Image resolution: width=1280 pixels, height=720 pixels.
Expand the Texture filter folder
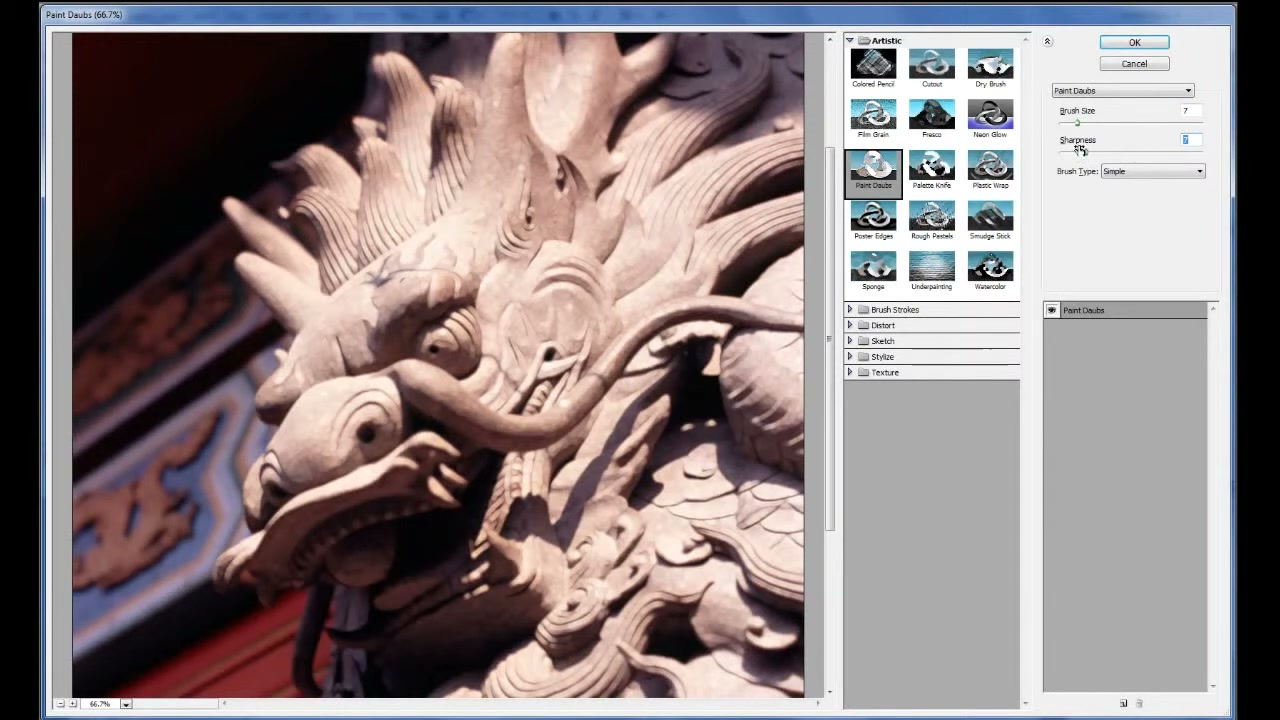pyautogui.click(x=850, y=372)
